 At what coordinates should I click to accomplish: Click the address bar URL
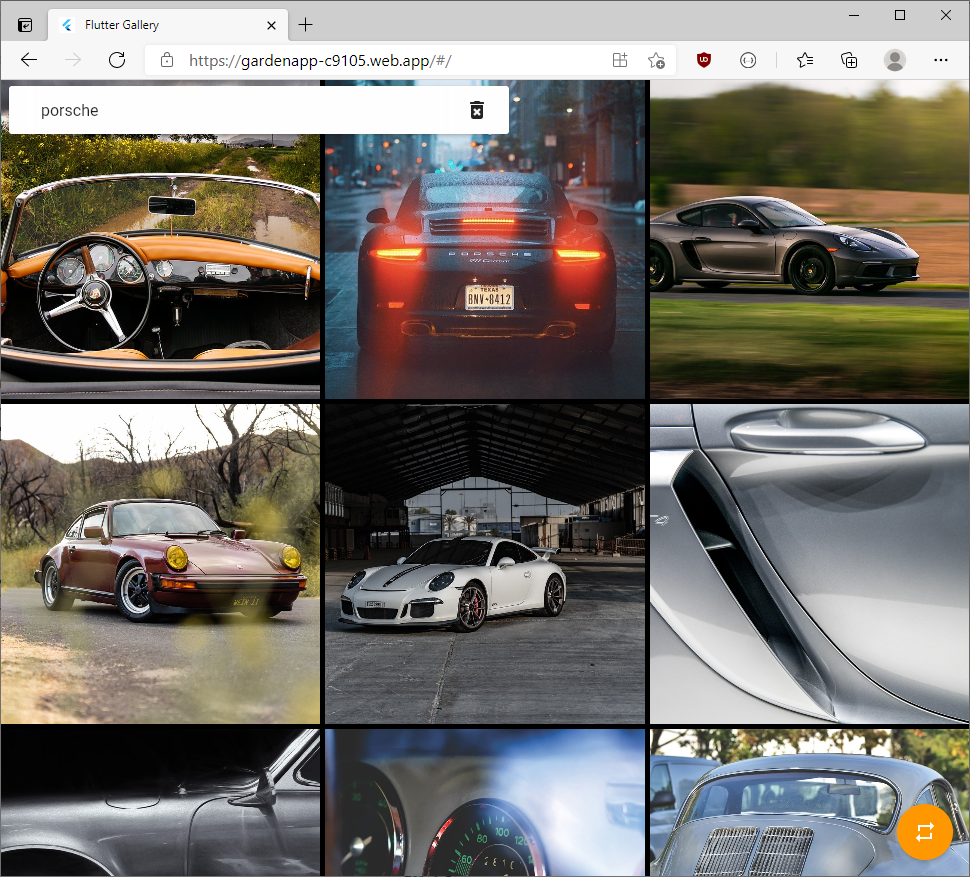[320, 61]
